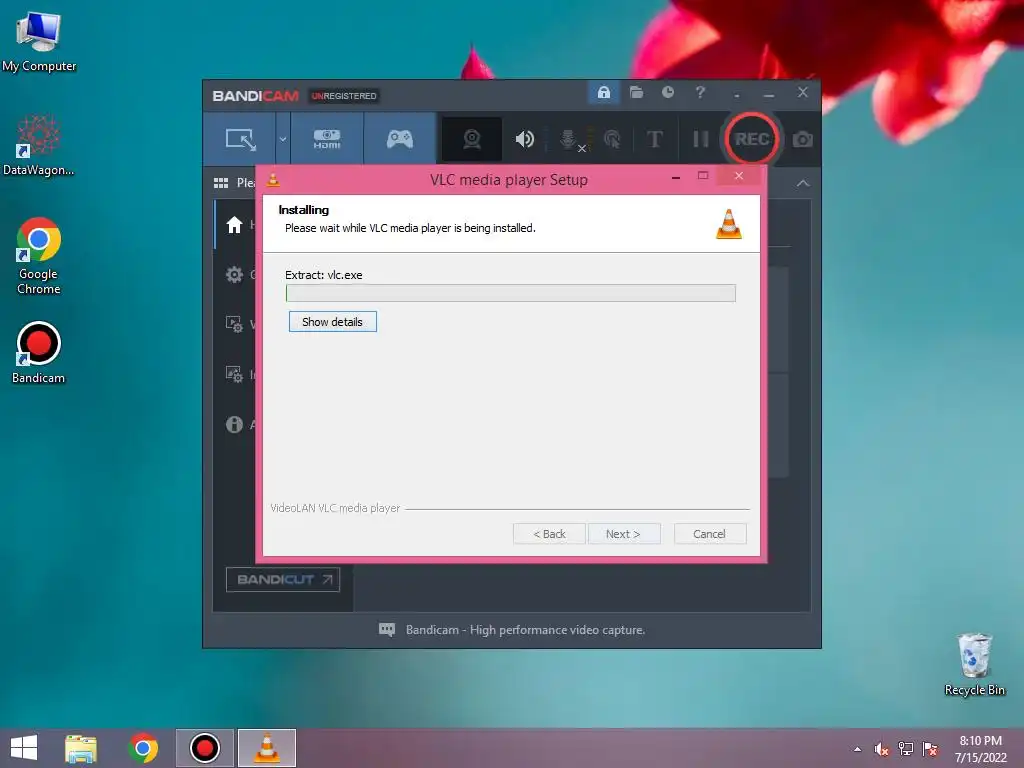
Task: Open Bandicam output folder icon
Action: pyautogui.click(x=636, y=93)
